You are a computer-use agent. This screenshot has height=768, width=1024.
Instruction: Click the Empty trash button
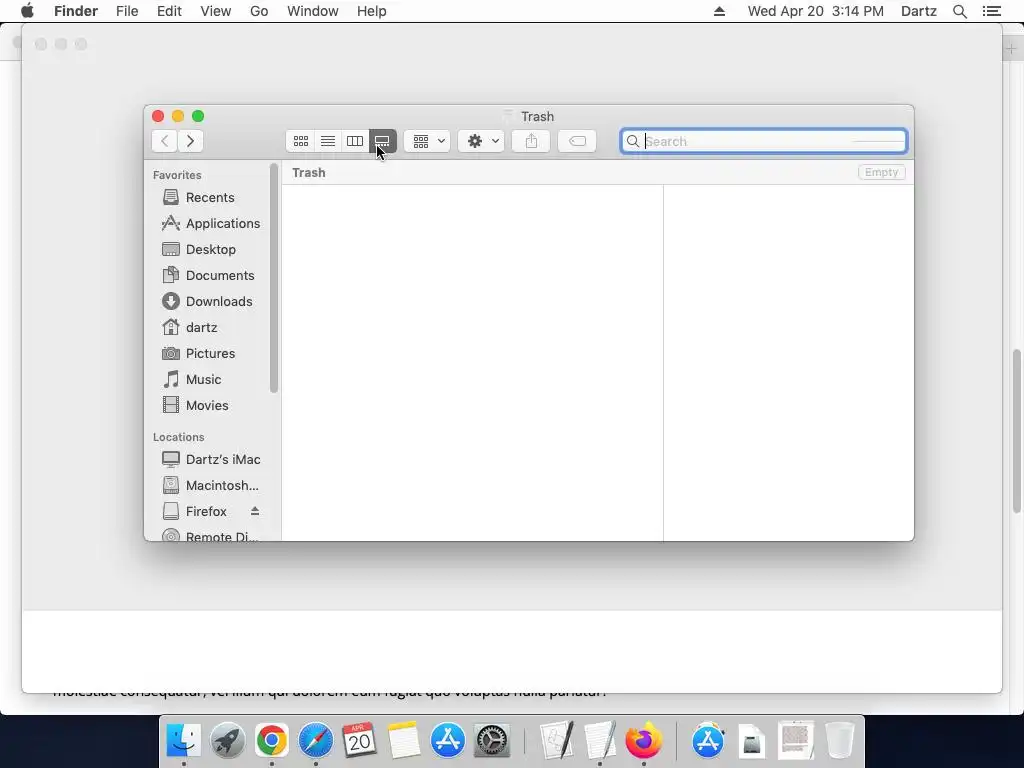(x=881, y=172)
